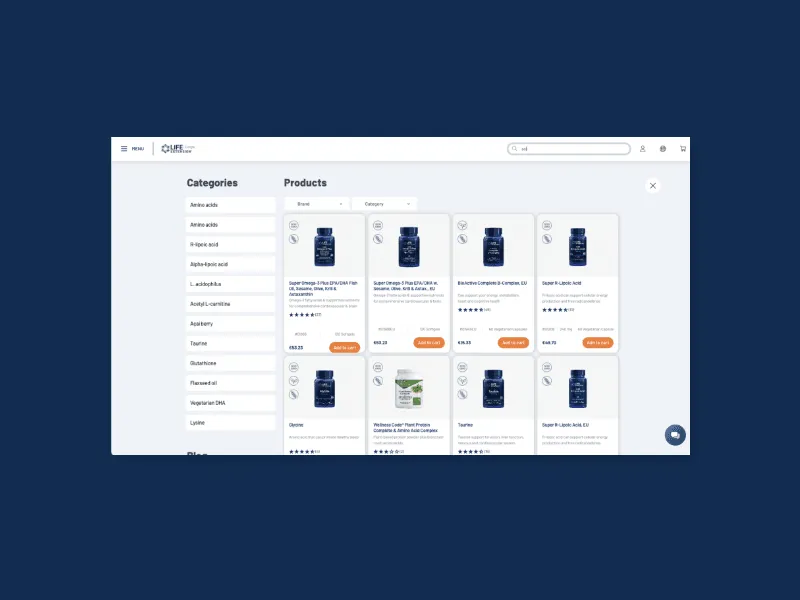Image resolution: width=800 pixels, height=600 pixels.
Task: Open Super Omega-3 Fish Oil bottle image
Action: [x=324, y=247]
